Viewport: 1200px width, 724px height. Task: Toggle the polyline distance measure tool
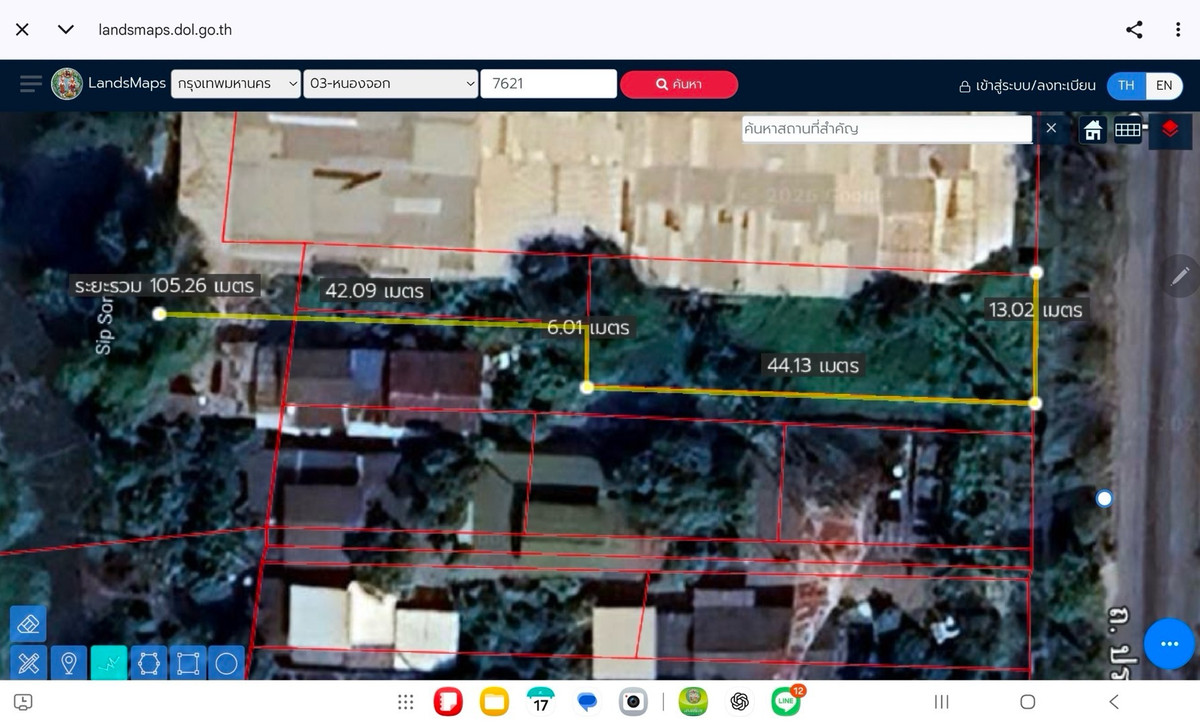click(x=109, y=663)
